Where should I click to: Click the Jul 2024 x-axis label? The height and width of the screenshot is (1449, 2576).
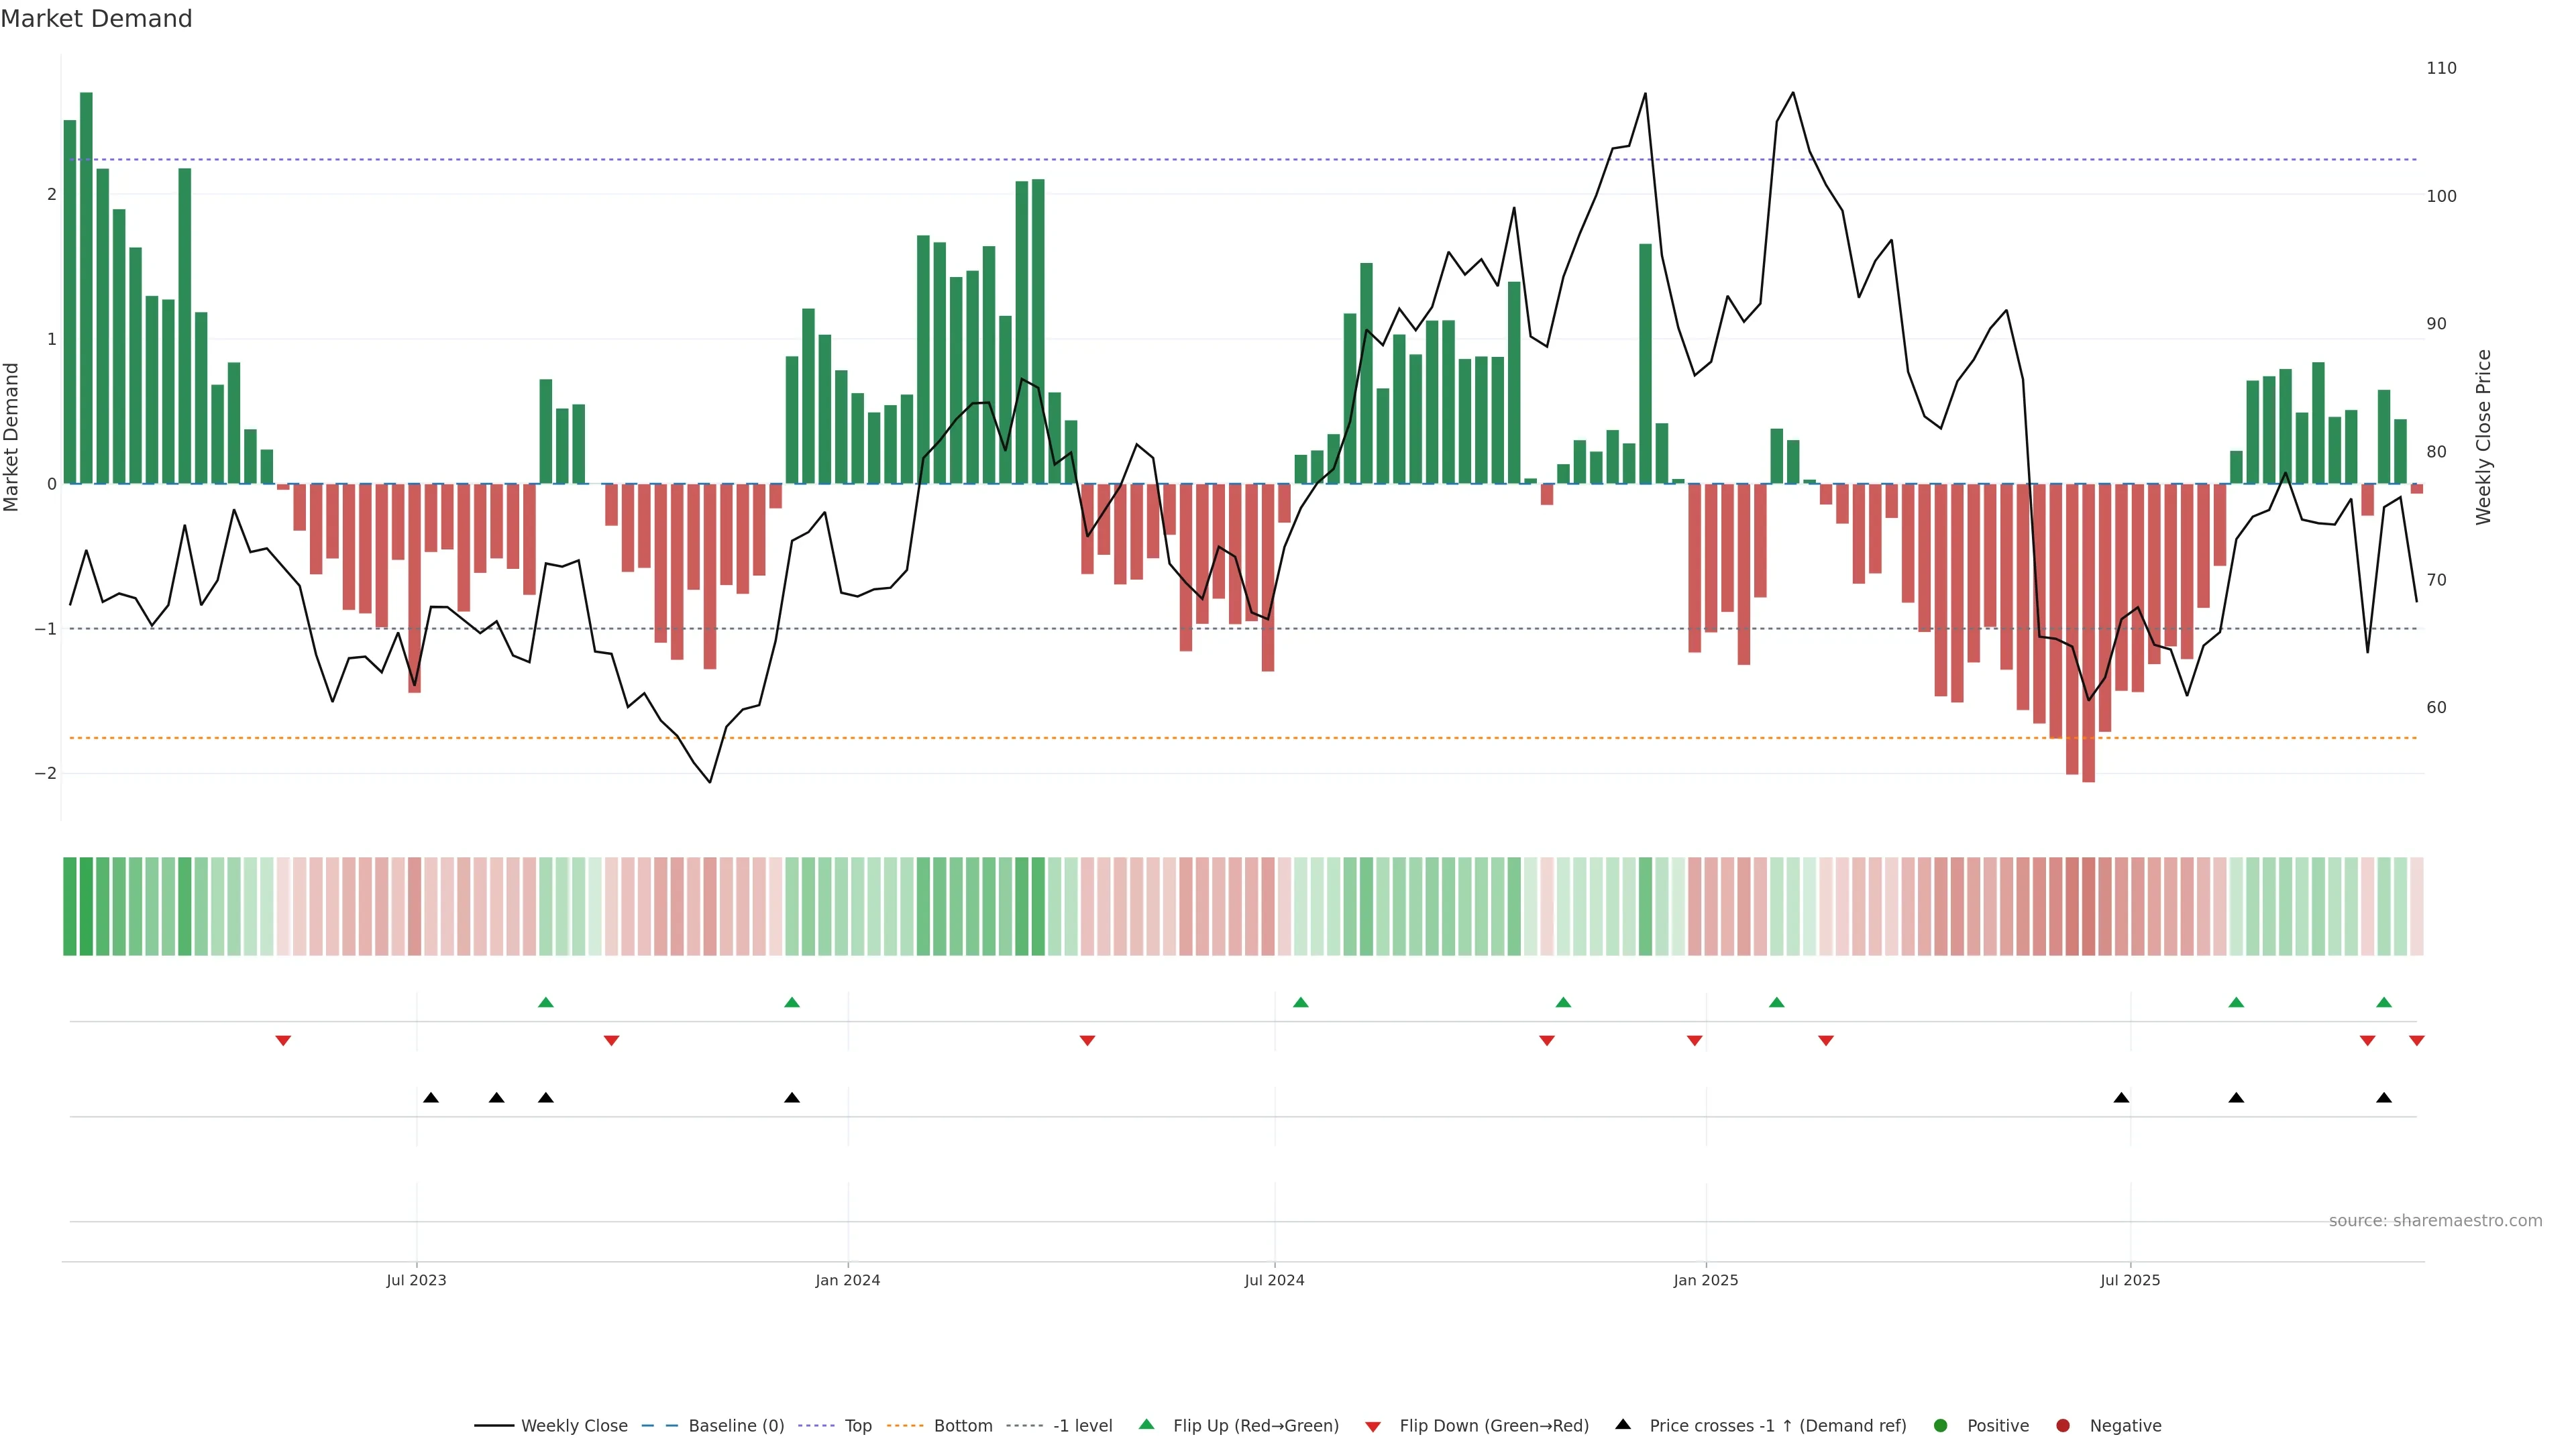(1274, 1280)
